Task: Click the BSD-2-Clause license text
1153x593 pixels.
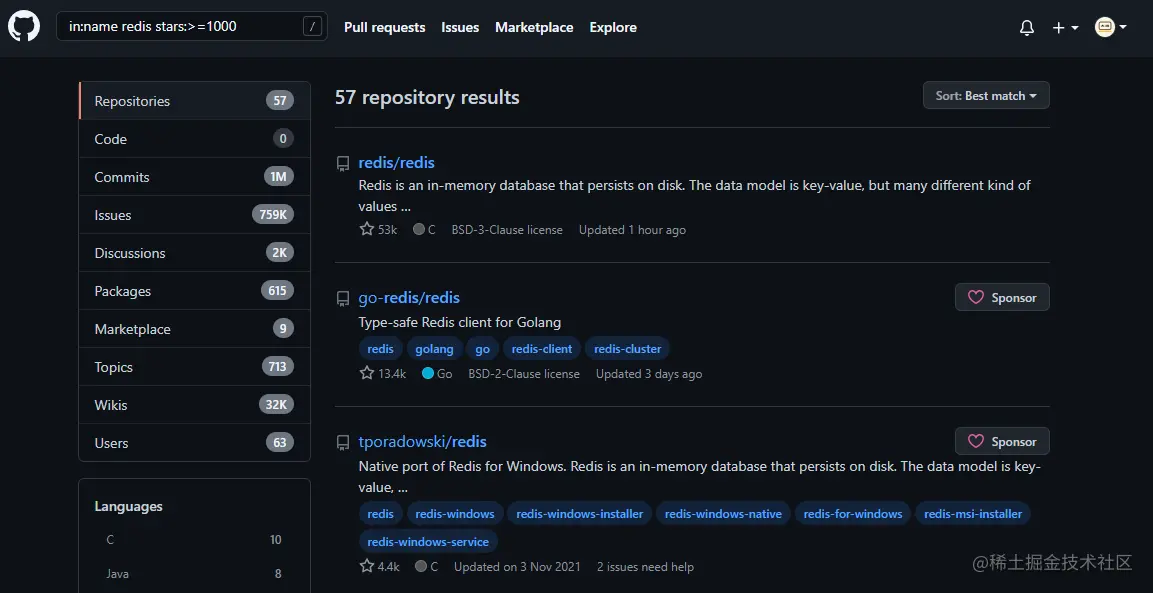Action: tap(524, 374)
